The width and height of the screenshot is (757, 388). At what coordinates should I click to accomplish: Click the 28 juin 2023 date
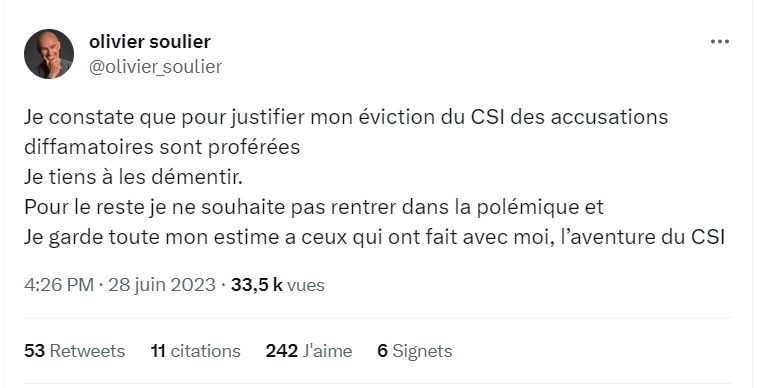point(162,285)
